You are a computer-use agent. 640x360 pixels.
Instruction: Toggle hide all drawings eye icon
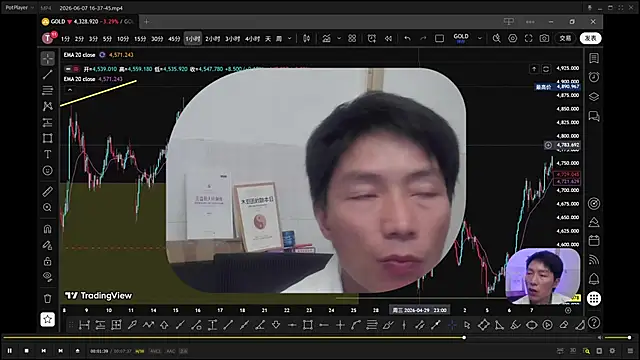click(48, 277)
